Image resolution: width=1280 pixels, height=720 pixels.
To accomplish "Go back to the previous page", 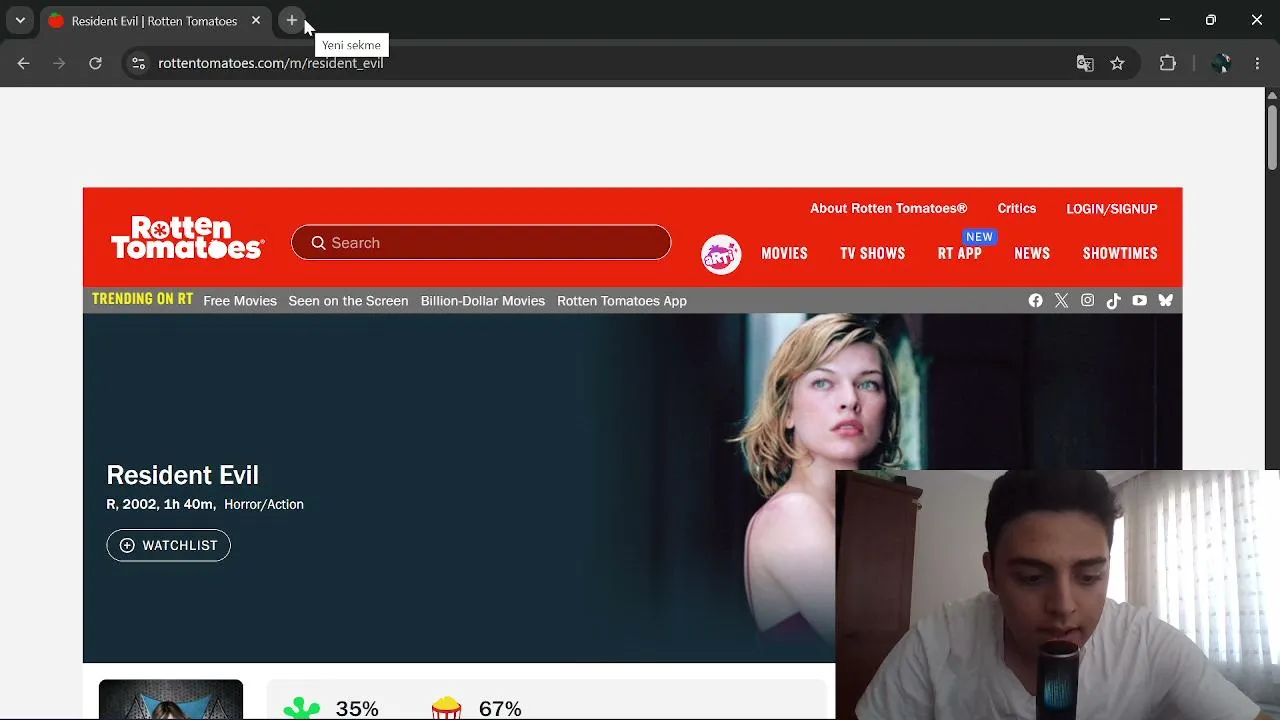I will tap(24, 63).
